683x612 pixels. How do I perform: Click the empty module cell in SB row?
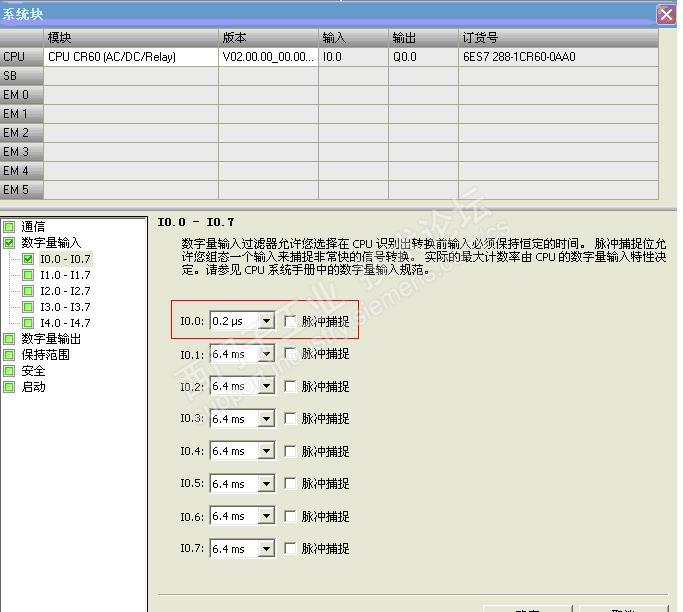click(x=131, y=76)
